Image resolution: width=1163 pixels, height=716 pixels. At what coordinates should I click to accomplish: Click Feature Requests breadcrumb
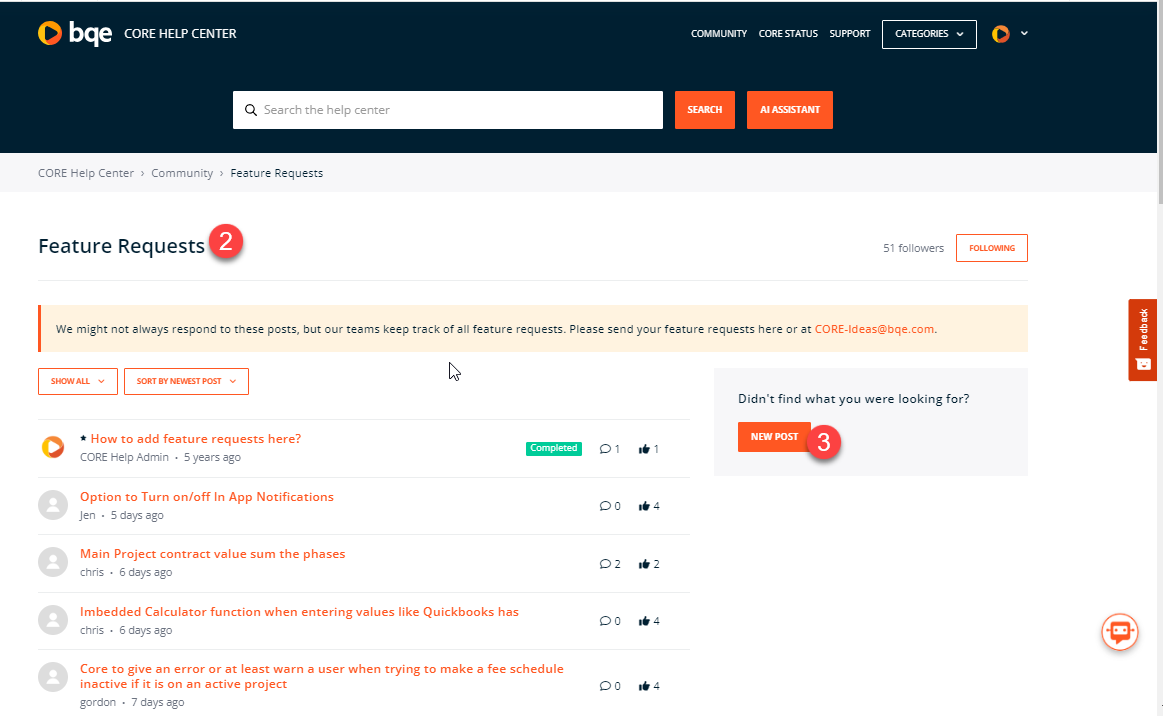tap(277, 173)
